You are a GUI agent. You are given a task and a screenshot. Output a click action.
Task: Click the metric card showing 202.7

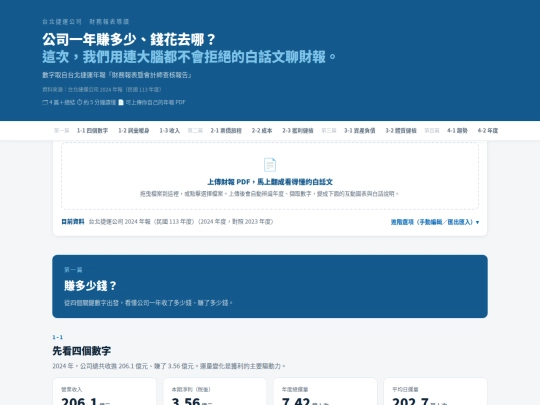point(435,392)
